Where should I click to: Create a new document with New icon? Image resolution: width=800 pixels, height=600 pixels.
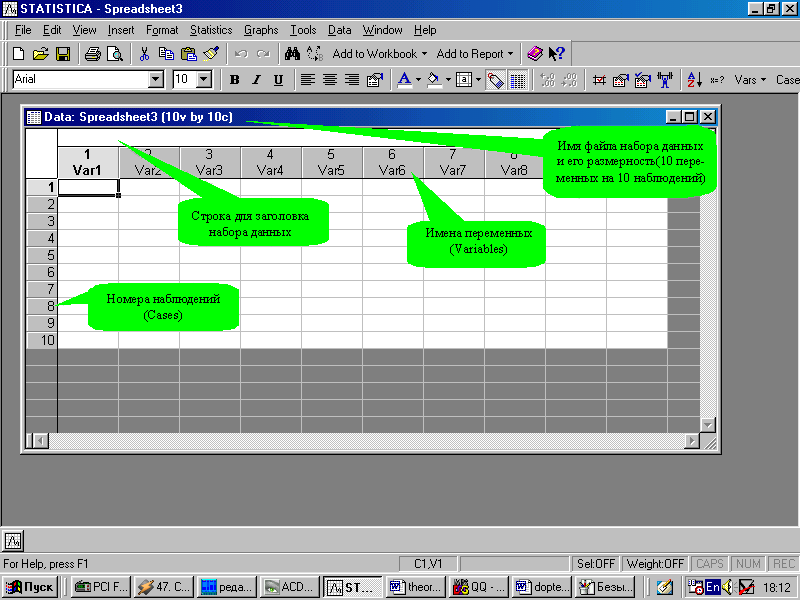[x=18, y=54]
